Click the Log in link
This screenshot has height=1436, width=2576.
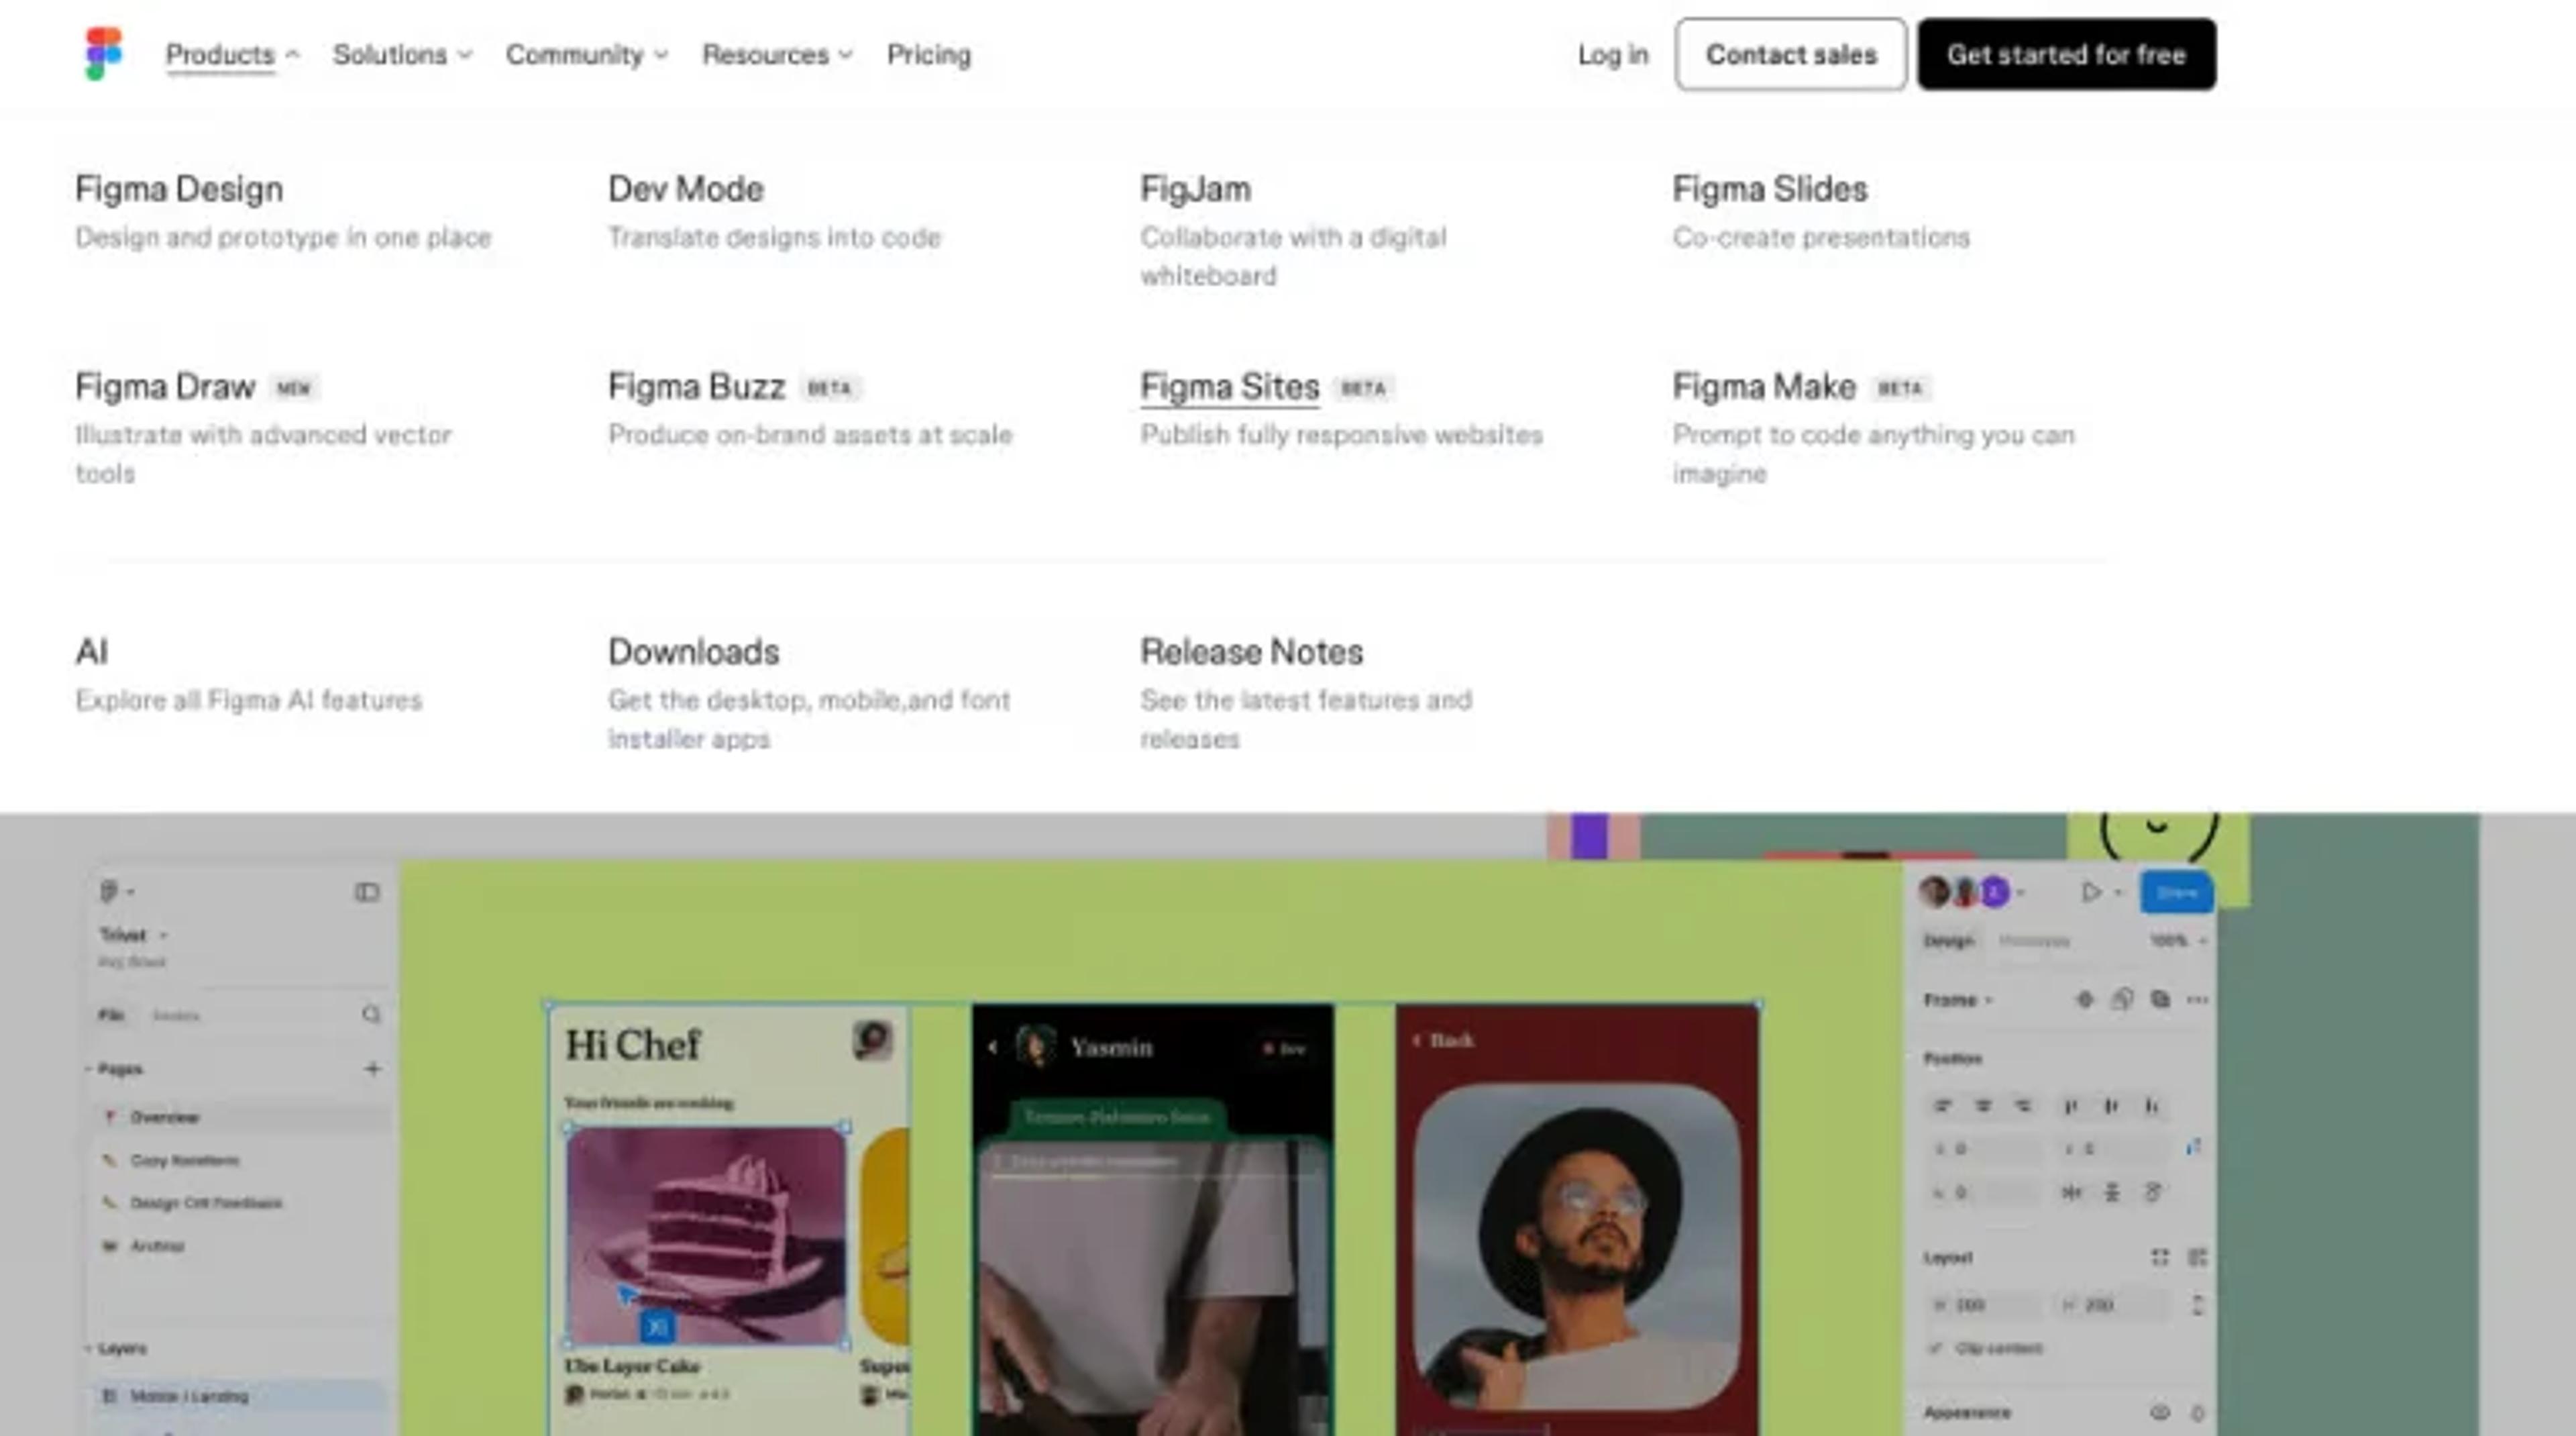1612,54
